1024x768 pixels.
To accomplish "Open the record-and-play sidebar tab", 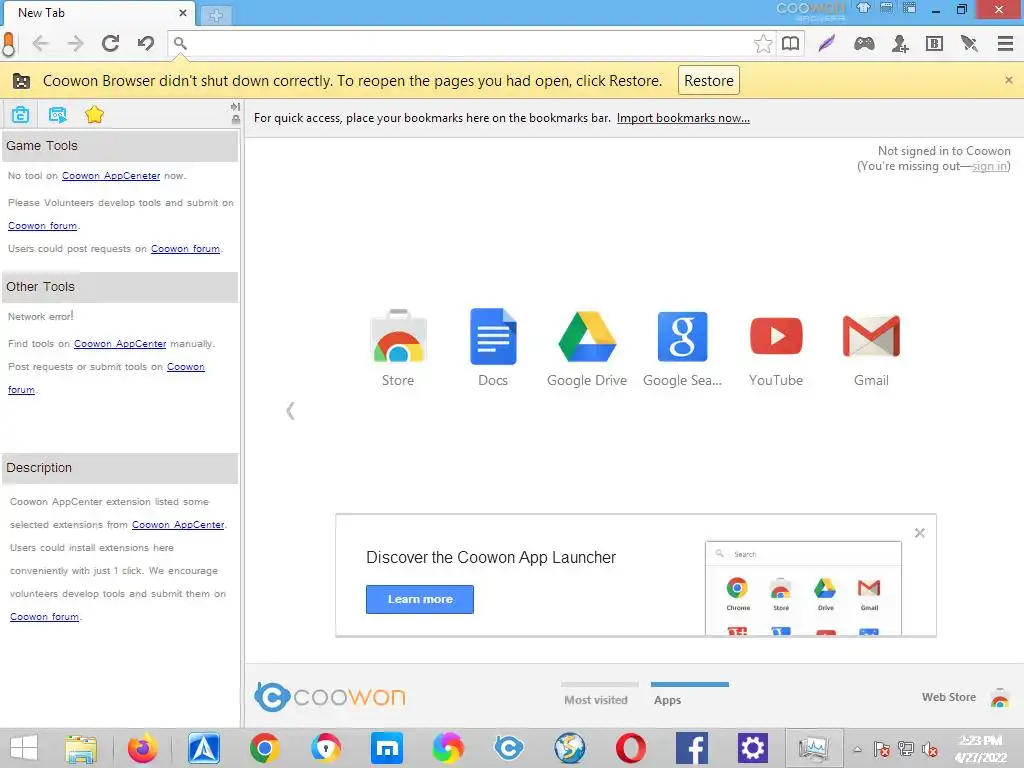I will tap(57, 115).
